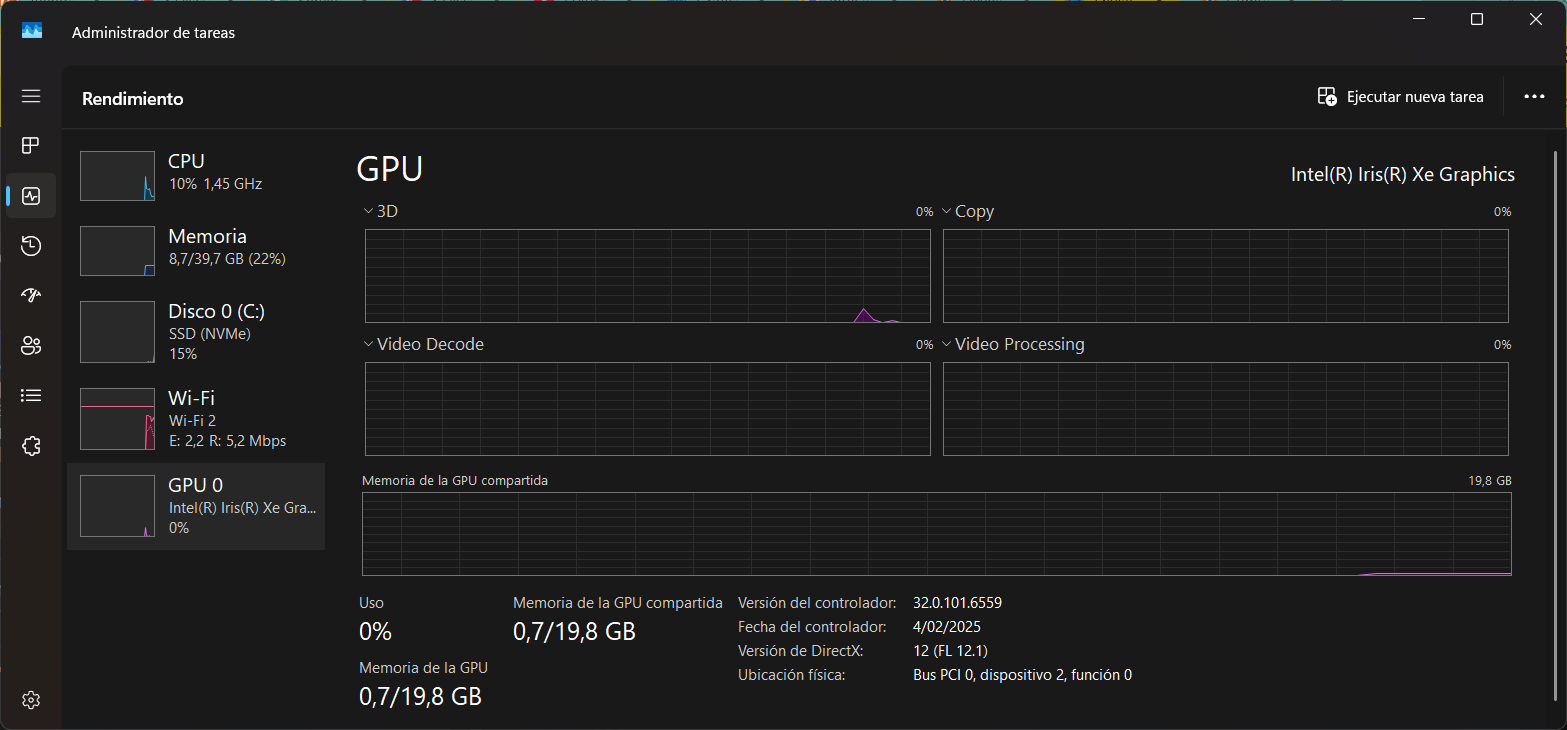The height and width of the screenshot is (730, 1567).
Task: Open the Startup apps icon in sidebar
Action: [x=31, y=295]
